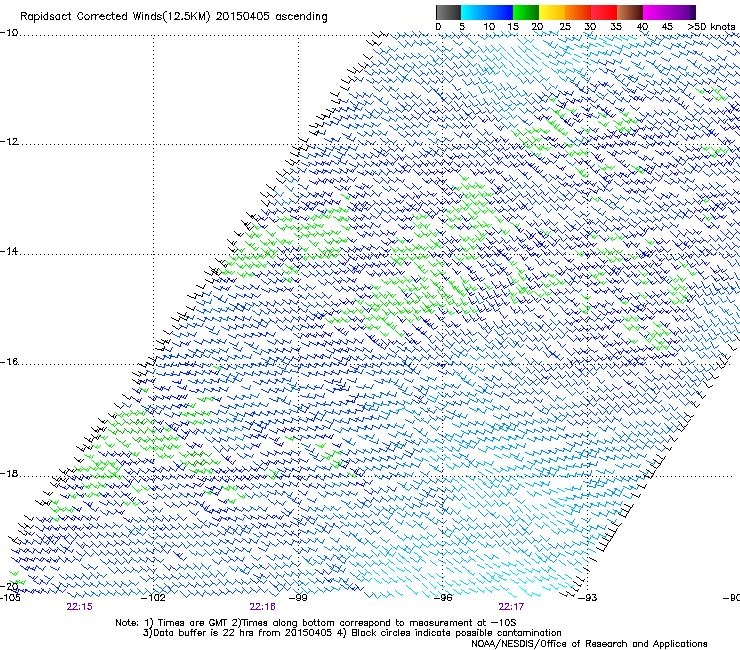Click the magenta 40-45 knots legend color
Screen dimensions: 740x650
[656, 12]
